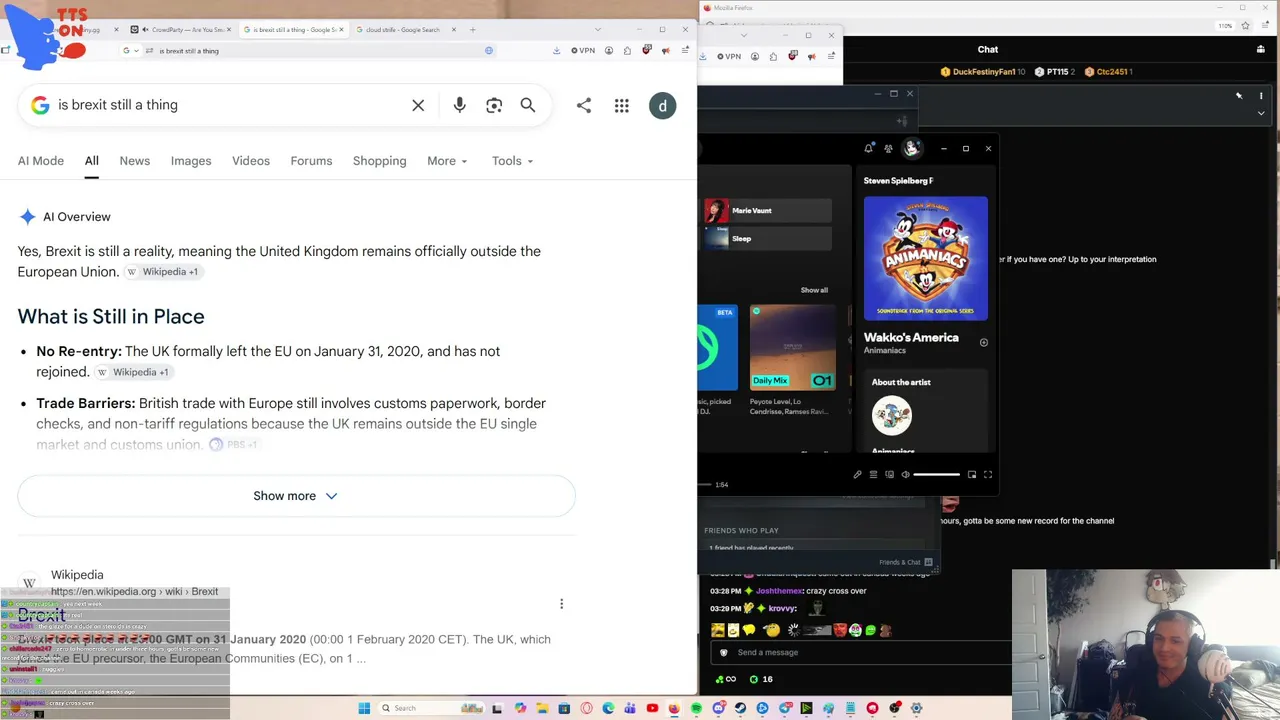This screenshot has height=720, width=1280.
Task: Open Spotify queue view
Action: point(873,475)
